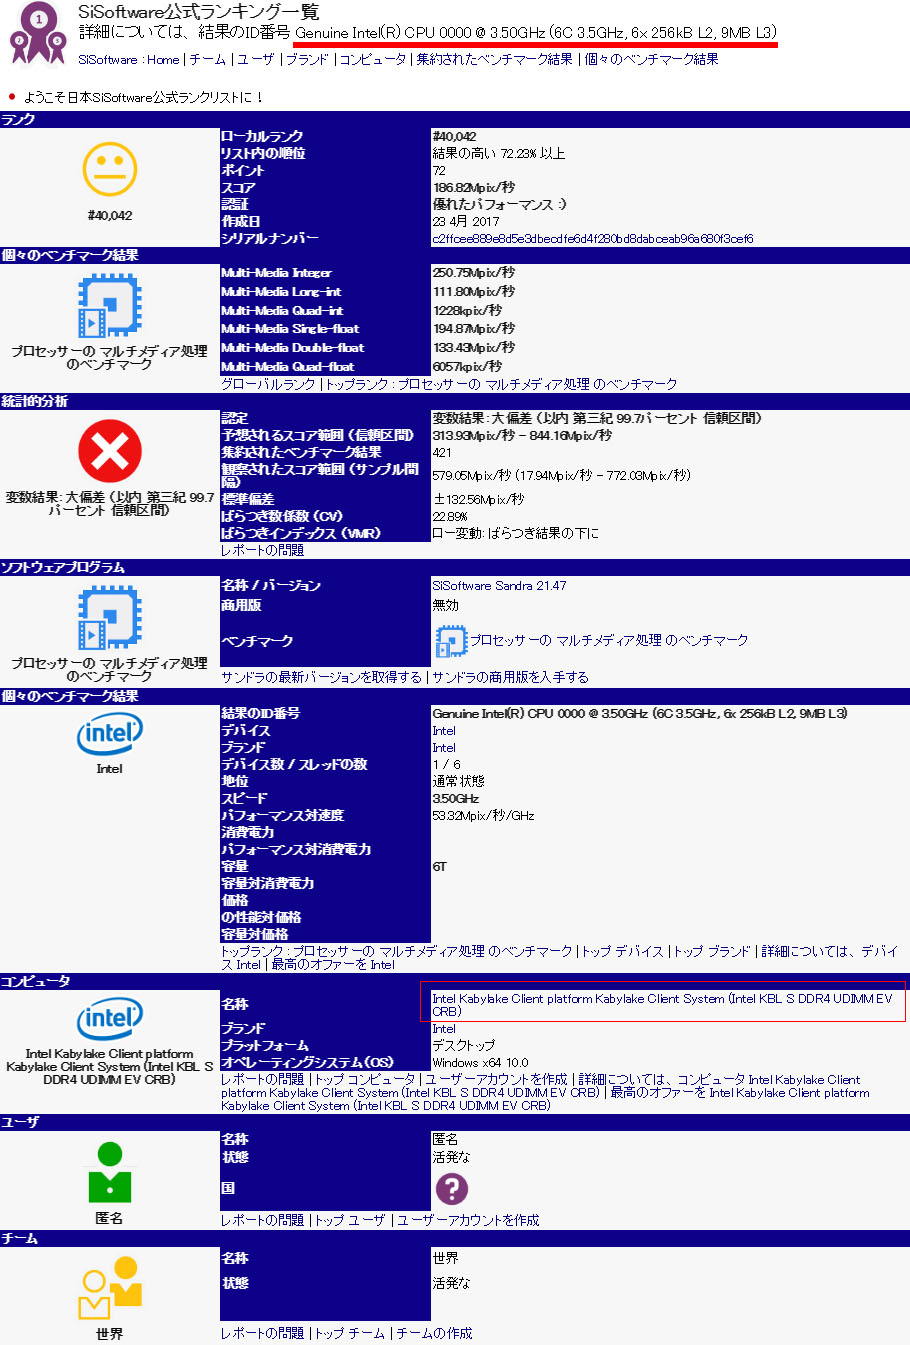This screenshot has height=1345, width=910.
Task: Click the ばらつき数係数 value 22.89%
Action: click(450, 517)
